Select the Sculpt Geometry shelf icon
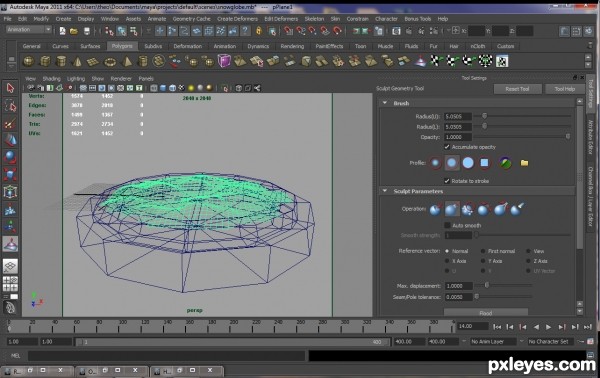This screenshot has width=600, height=378. (420, 61)
